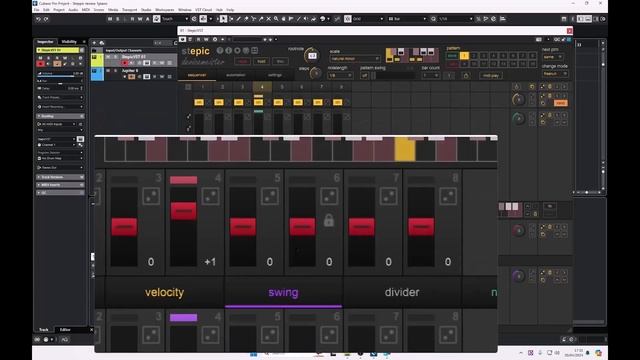Randomize step 7 swing with dice icon
Image resolution: width=640 pixels, height=360 pixels.
click(x=389, y=197)
